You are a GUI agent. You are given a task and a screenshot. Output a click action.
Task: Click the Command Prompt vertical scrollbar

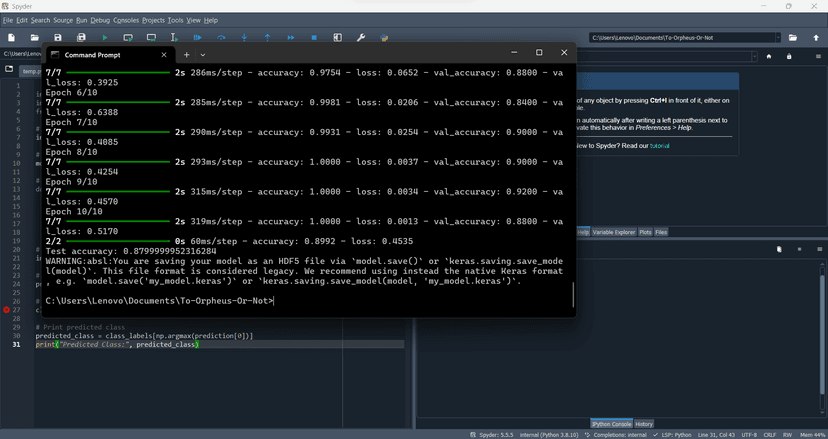click(x=573, y=294)
